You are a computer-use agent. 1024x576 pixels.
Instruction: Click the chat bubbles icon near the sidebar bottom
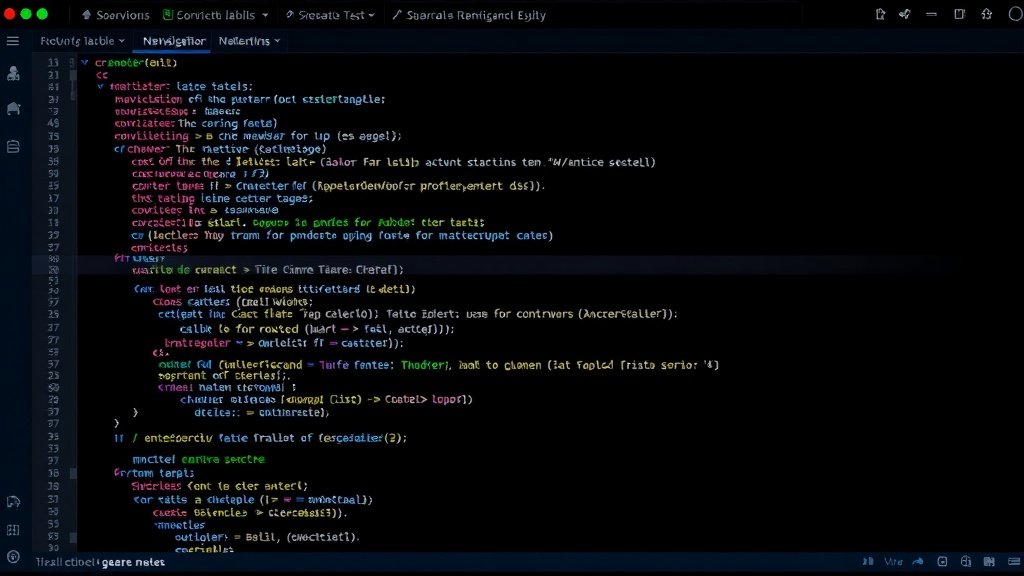click(13, 502)
